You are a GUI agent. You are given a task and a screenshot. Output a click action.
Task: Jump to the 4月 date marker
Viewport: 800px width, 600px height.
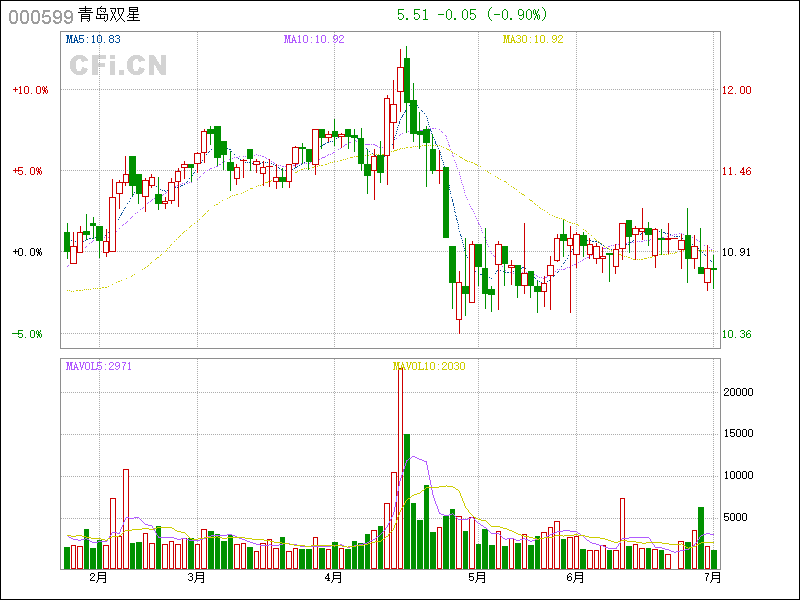click(x=333, y=577)
